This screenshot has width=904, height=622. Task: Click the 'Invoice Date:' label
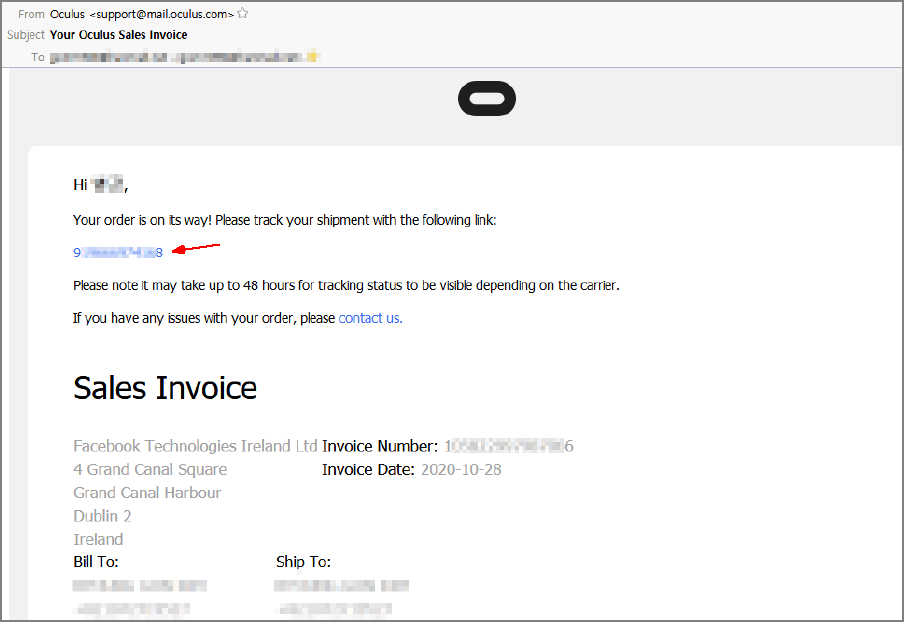tap(368, 470)
